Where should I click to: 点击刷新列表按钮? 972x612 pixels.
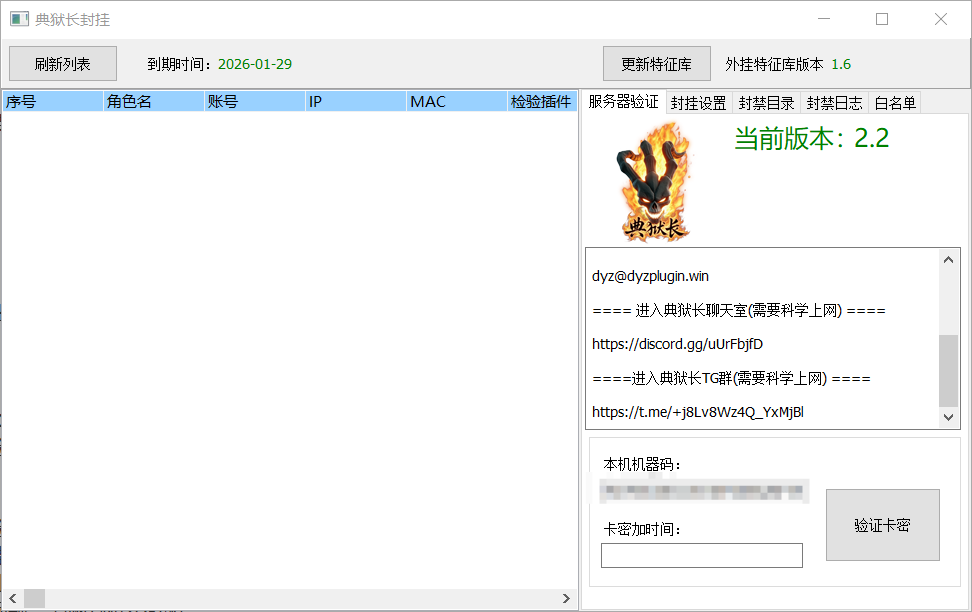(x=62, y=63)
